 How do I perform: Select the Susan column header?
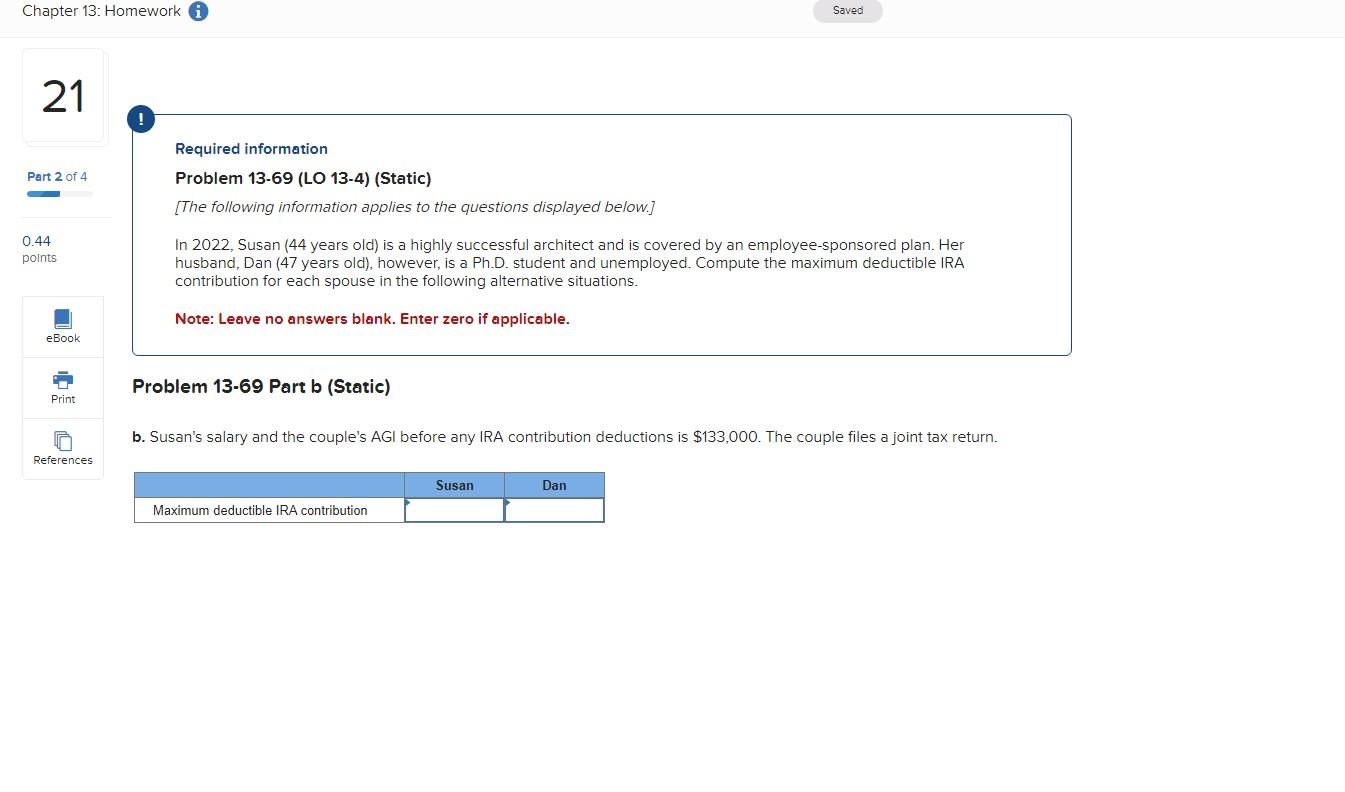pos(455,485)
